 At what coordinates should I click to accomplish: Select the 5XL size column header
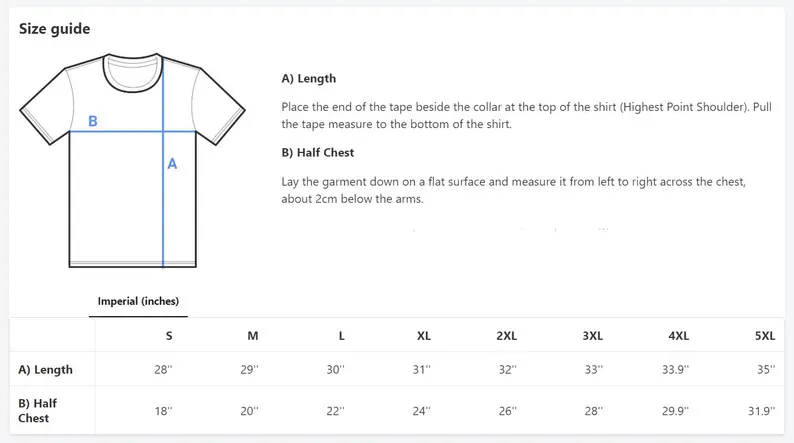(765, 336)
